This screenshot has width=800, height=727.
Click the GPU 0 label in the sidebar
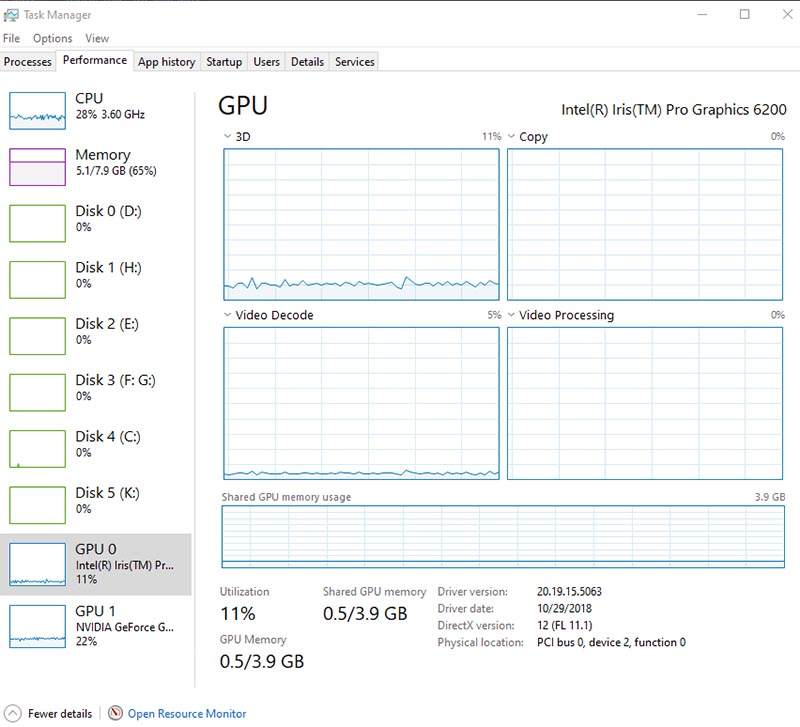click(x=96, y=549)
